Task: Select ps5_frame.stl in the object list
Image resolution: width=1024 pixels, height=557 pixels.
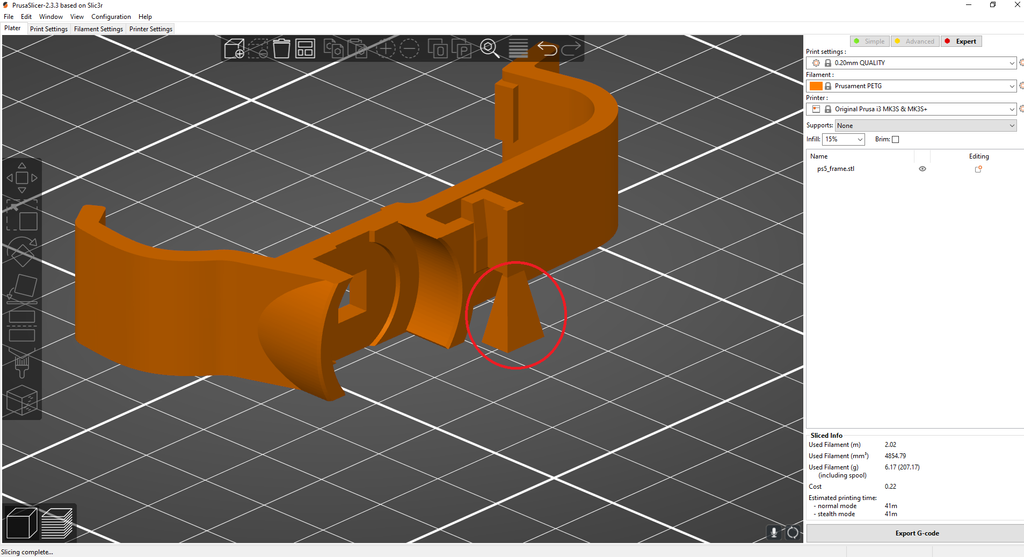Action: click(836, 169)
